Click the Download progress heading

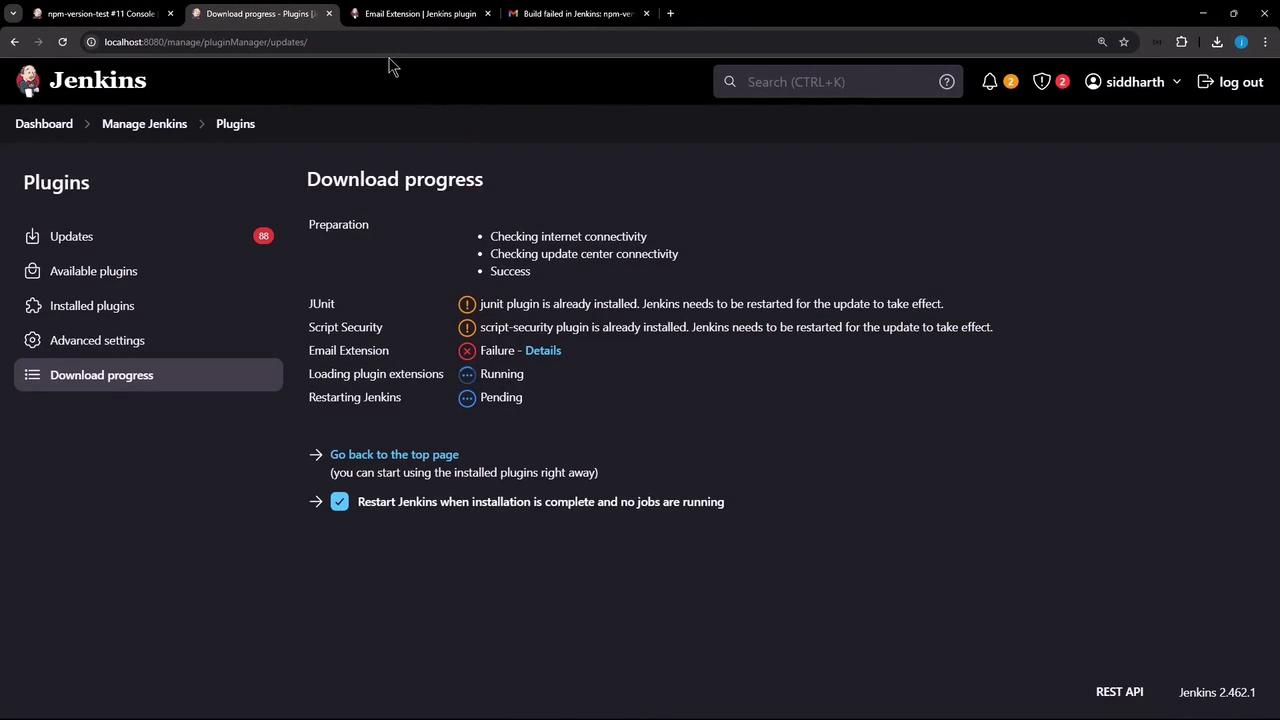click(395, 179)
